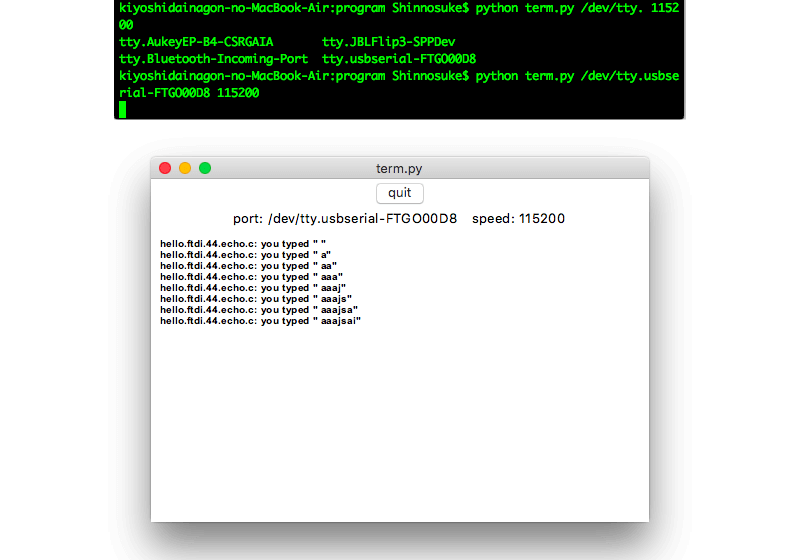Click tty.Bluetooth-Incoming-Port in the terminal
The width and height of the screenshot is (800, 560).
click(213, 59)
